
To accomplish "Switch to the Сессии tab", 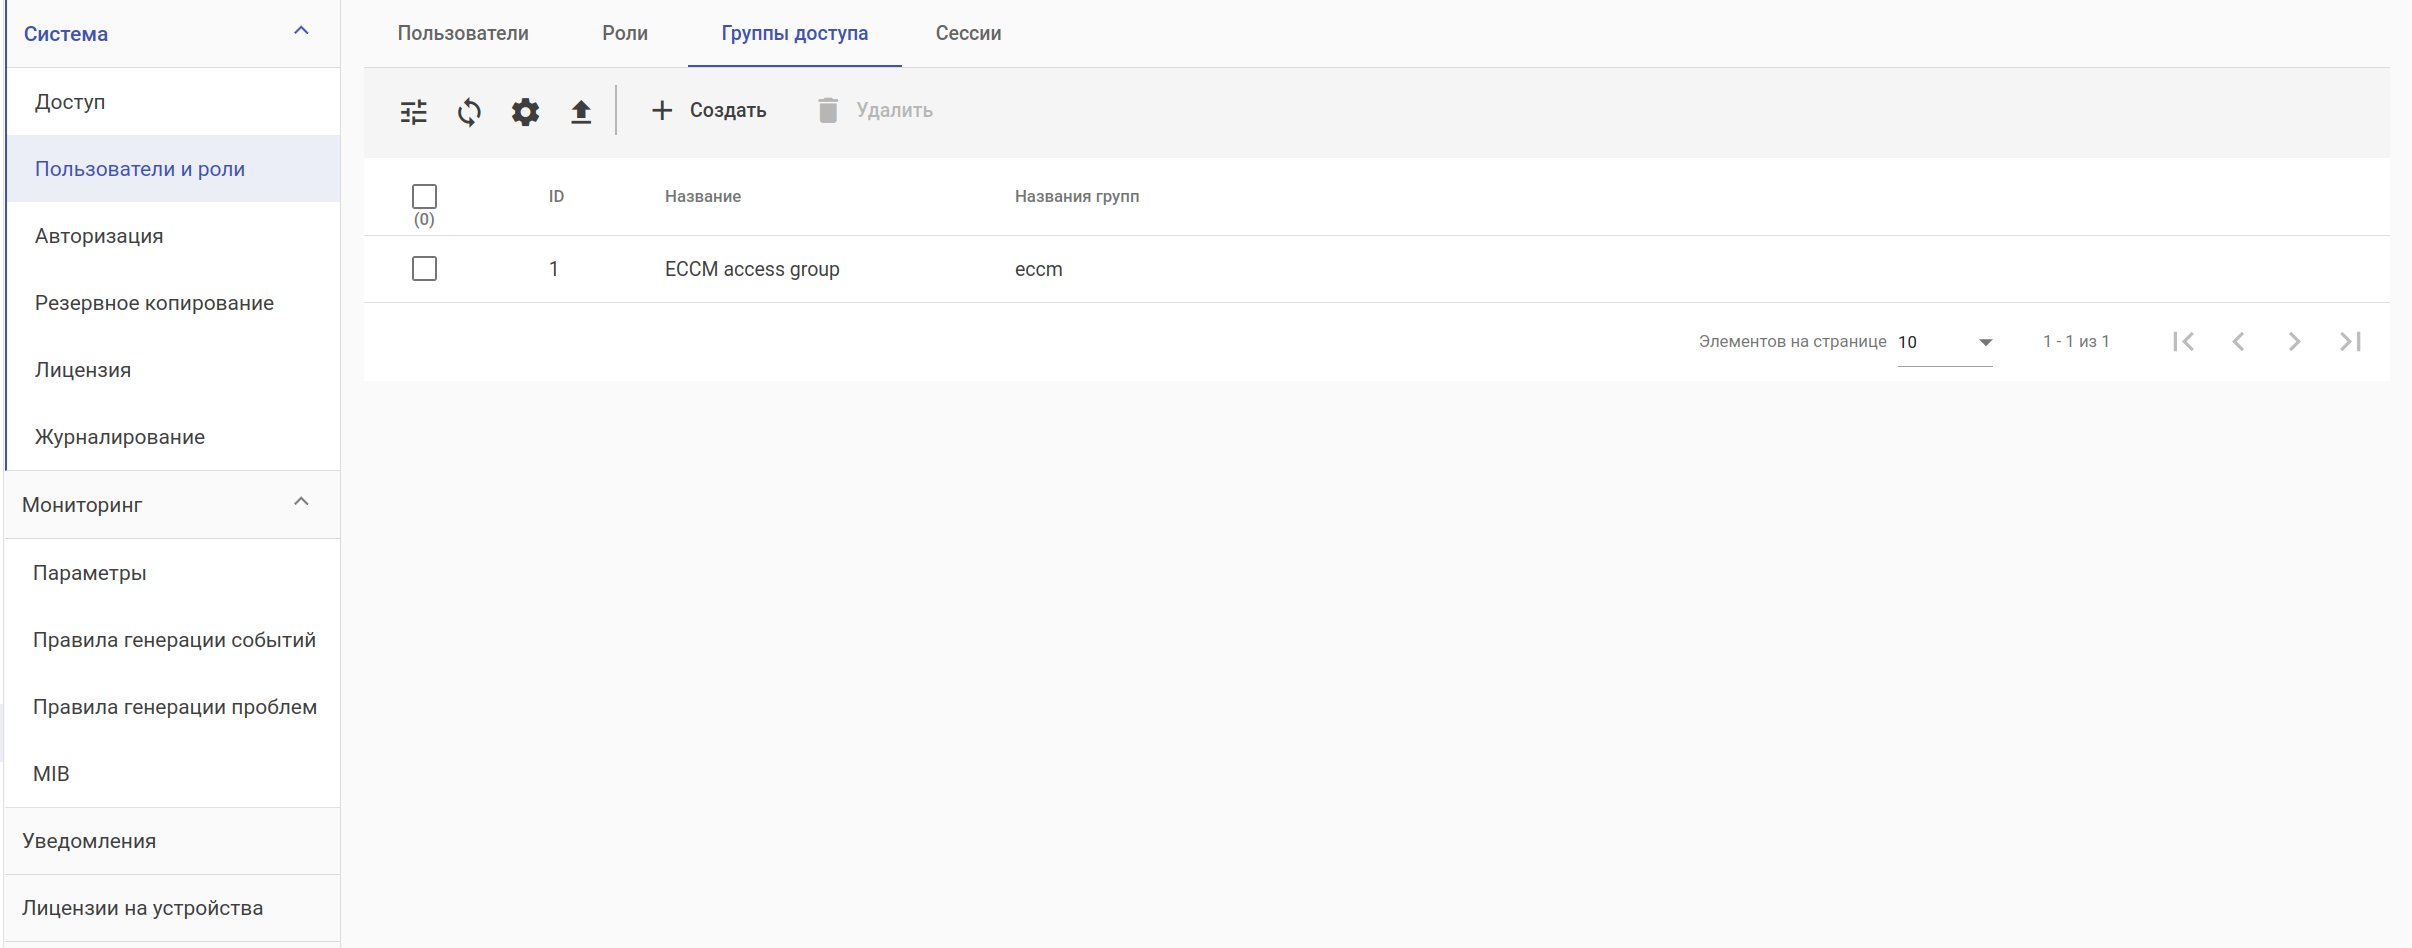I will click(968, 33).
